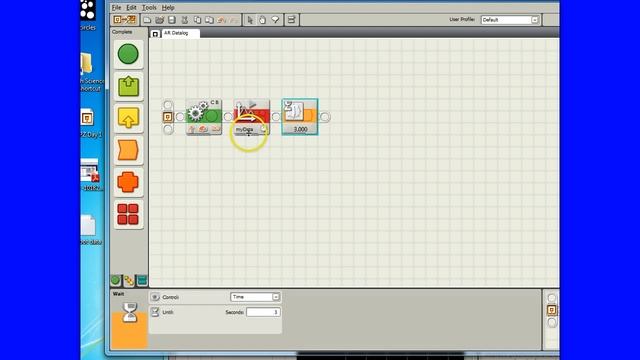Open the blank document desktop icon
Screen dimensions: 640x360
click(88, 225)
